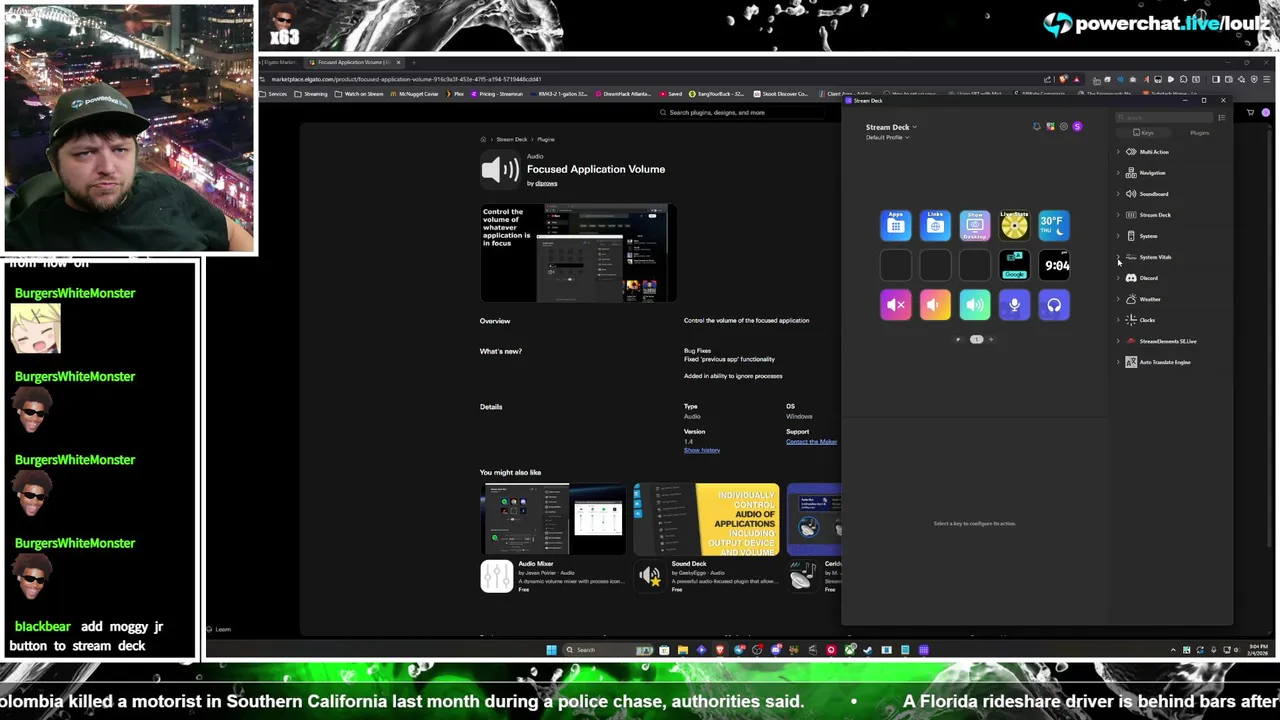Select the 30°F weather key
The width and height of the screenshot is (1280, 720).
1054,225
